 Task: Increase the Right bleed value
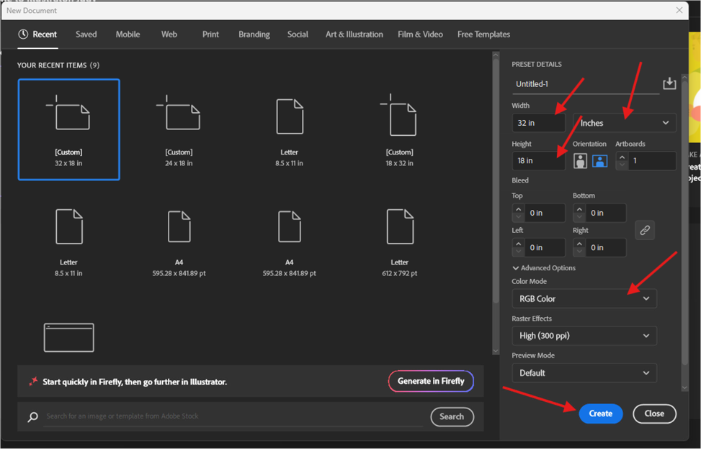point(579,244)
